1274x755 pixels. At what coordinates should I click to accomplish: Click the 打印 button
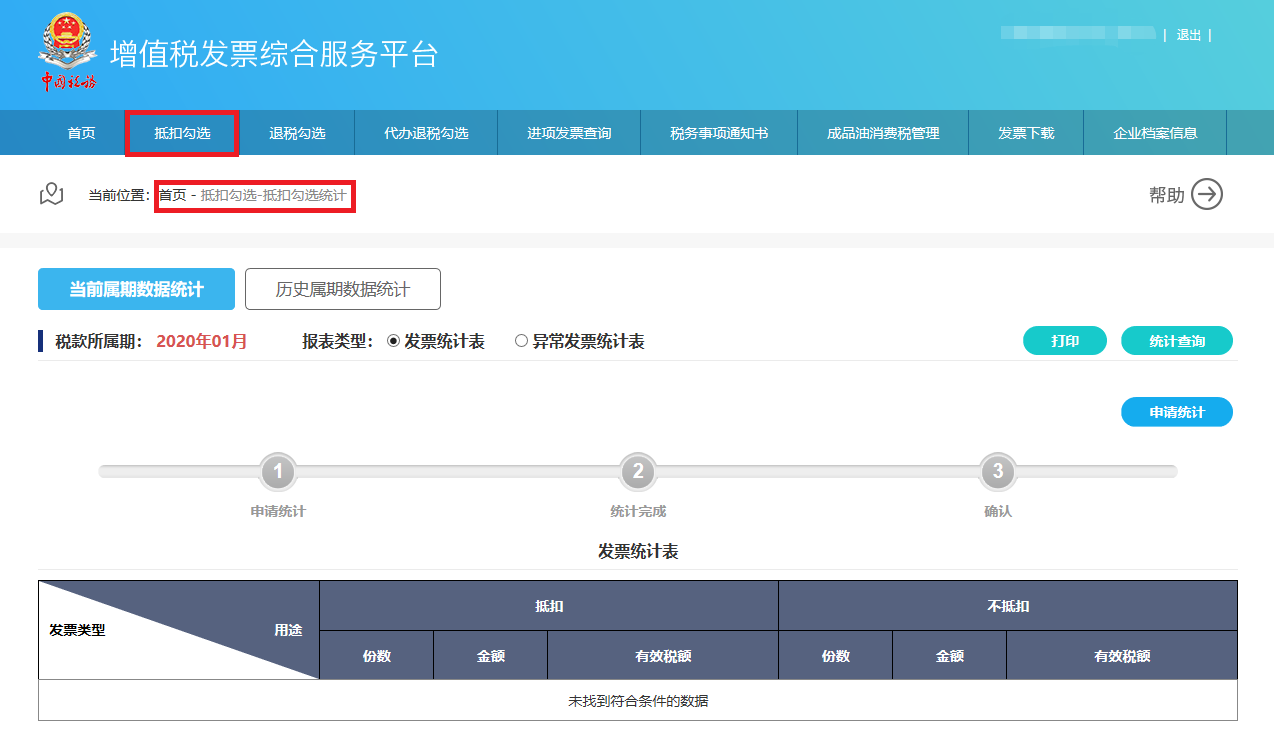1064,341
